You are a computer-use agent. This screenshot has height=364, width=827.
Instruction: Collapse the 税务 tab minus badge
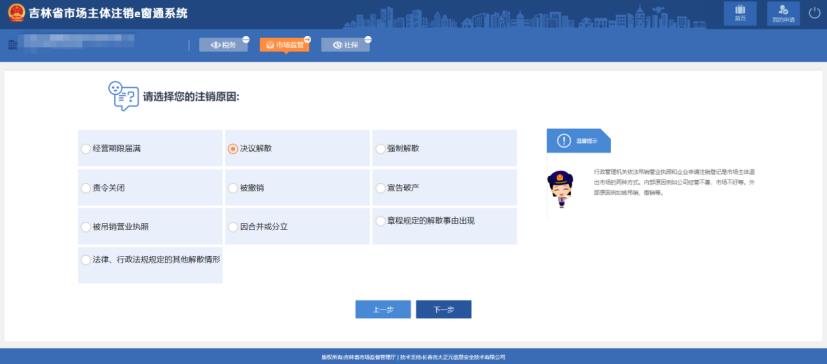(x=246, y=40)
